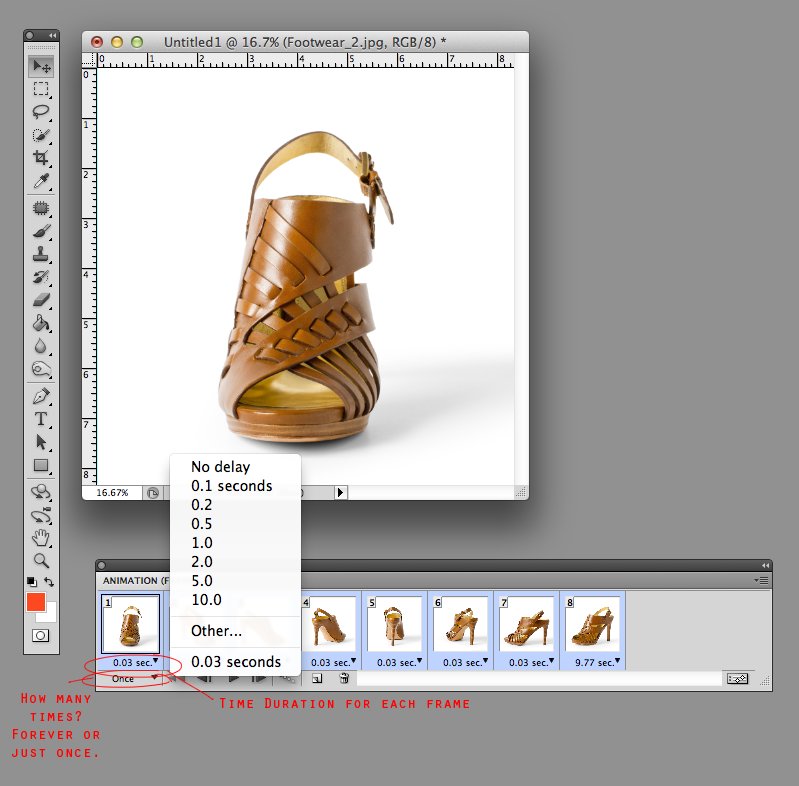Select the Horizontal Type tool
The image size is (799, 786).
pyautogui.click(x=41, y=418)
